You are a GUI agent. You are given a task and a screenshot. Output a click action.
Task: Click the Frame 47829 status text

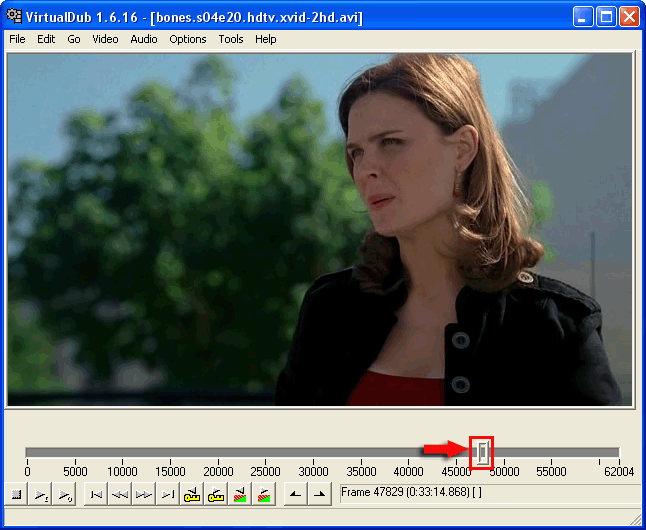click(411, 492)
